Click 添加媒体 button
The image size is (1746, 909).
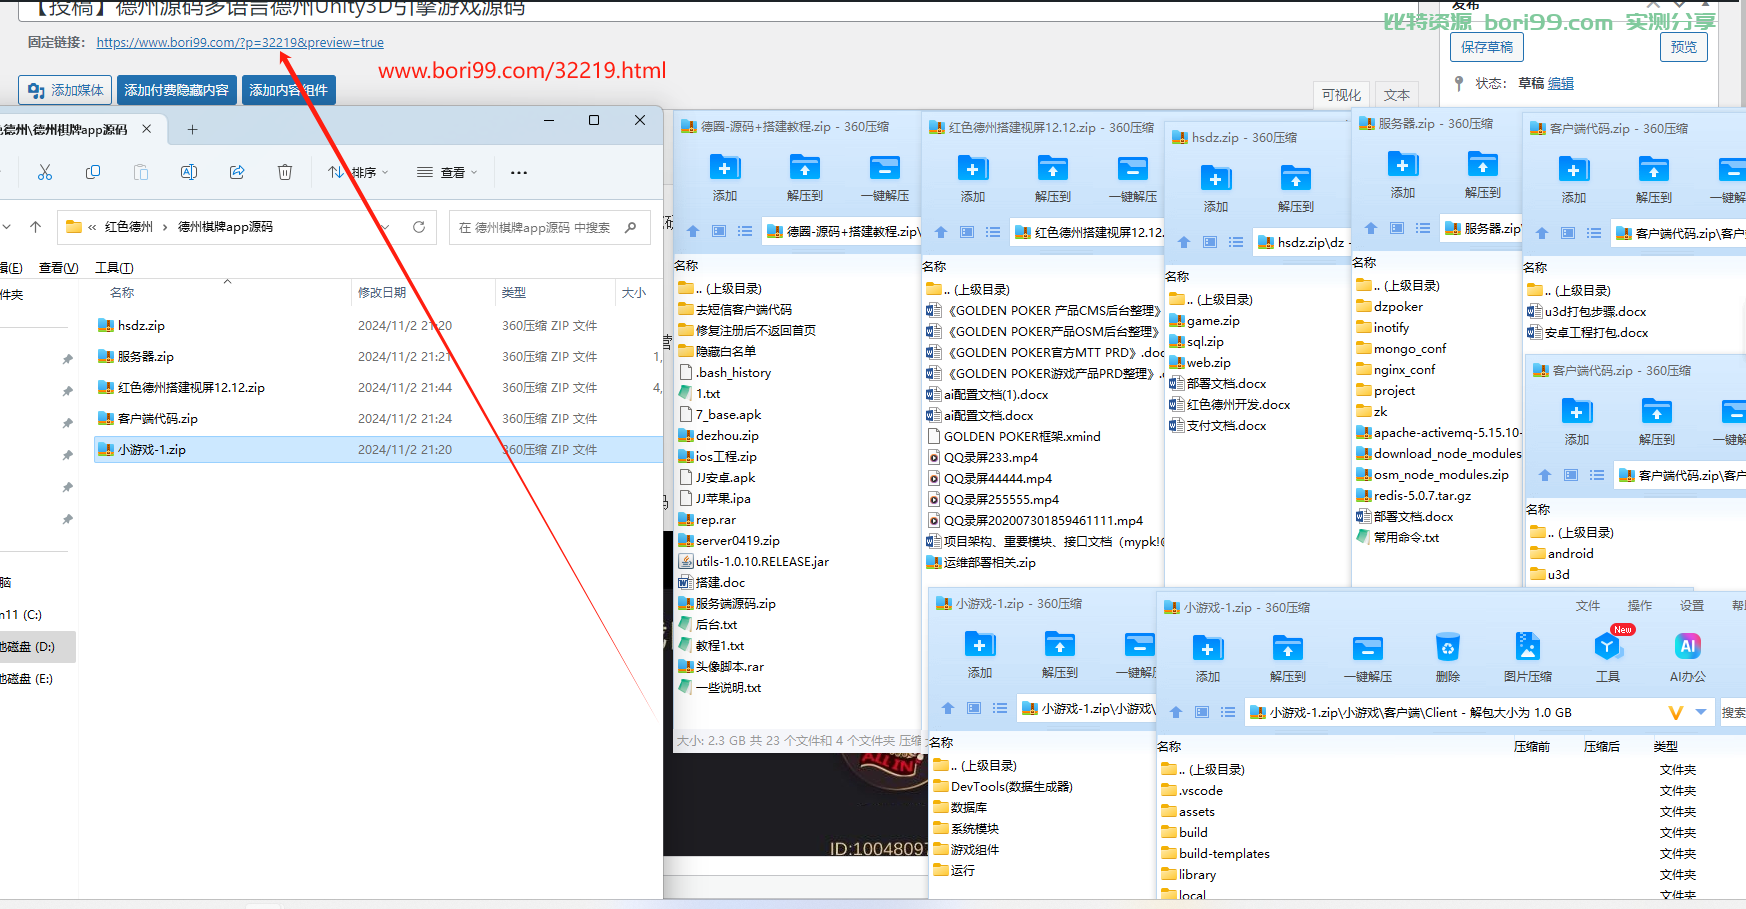pyautogui.click(x=65, y=90)
